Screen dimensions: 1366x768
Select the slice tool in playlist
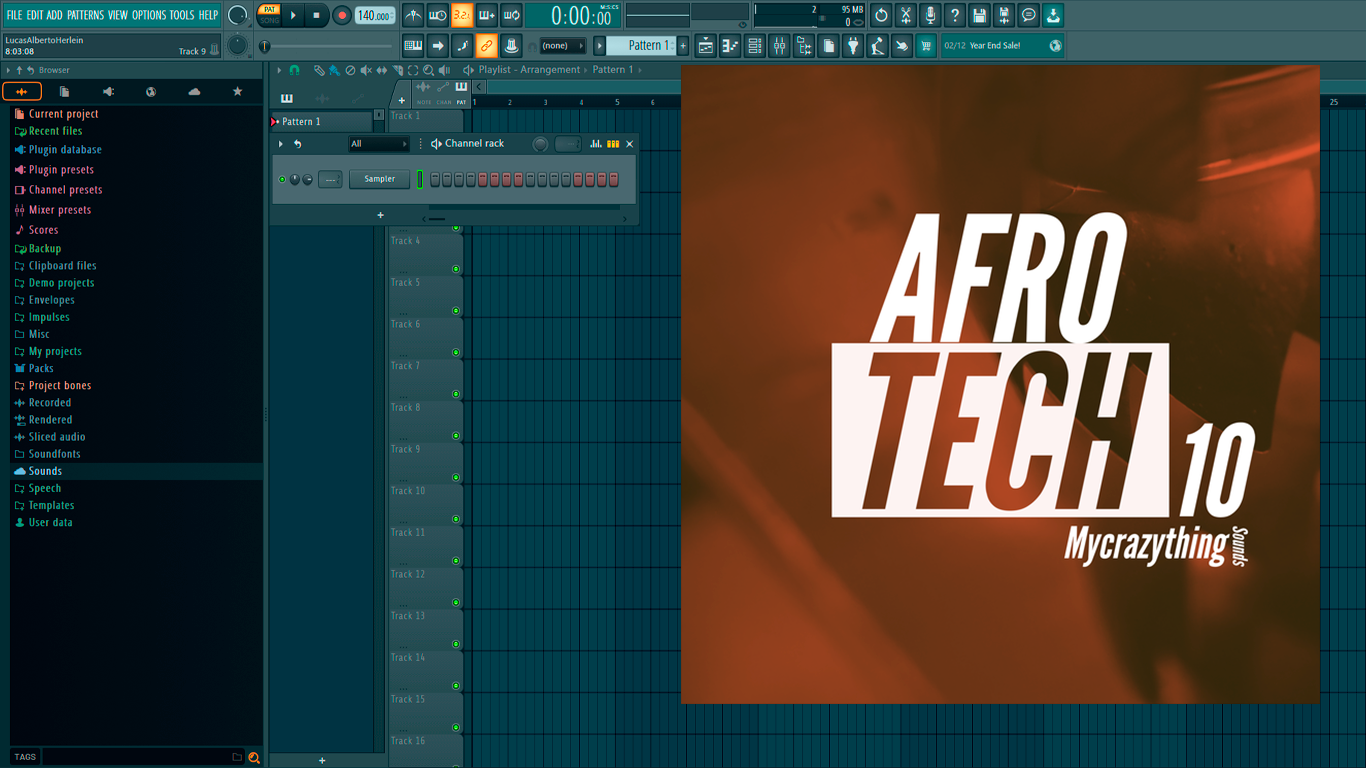(397, 70)
